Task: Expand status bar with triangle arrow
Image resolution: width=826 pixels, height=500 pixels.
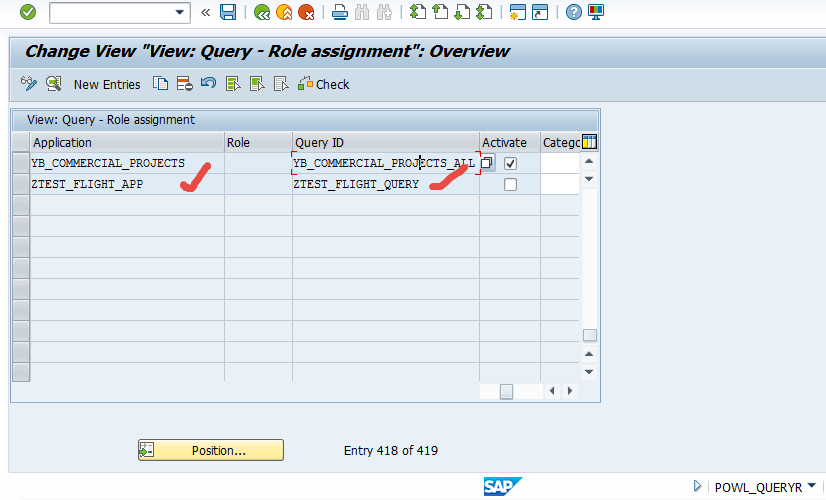Action: (x=697, y=486)
